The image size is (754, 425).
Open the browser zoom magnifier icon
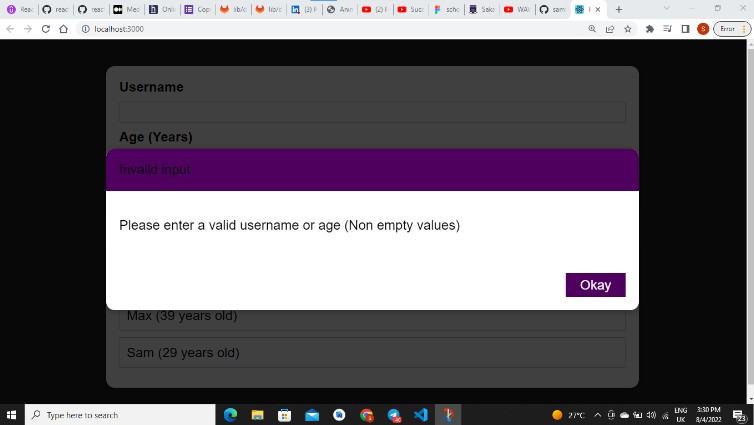(x=592, y=29)
